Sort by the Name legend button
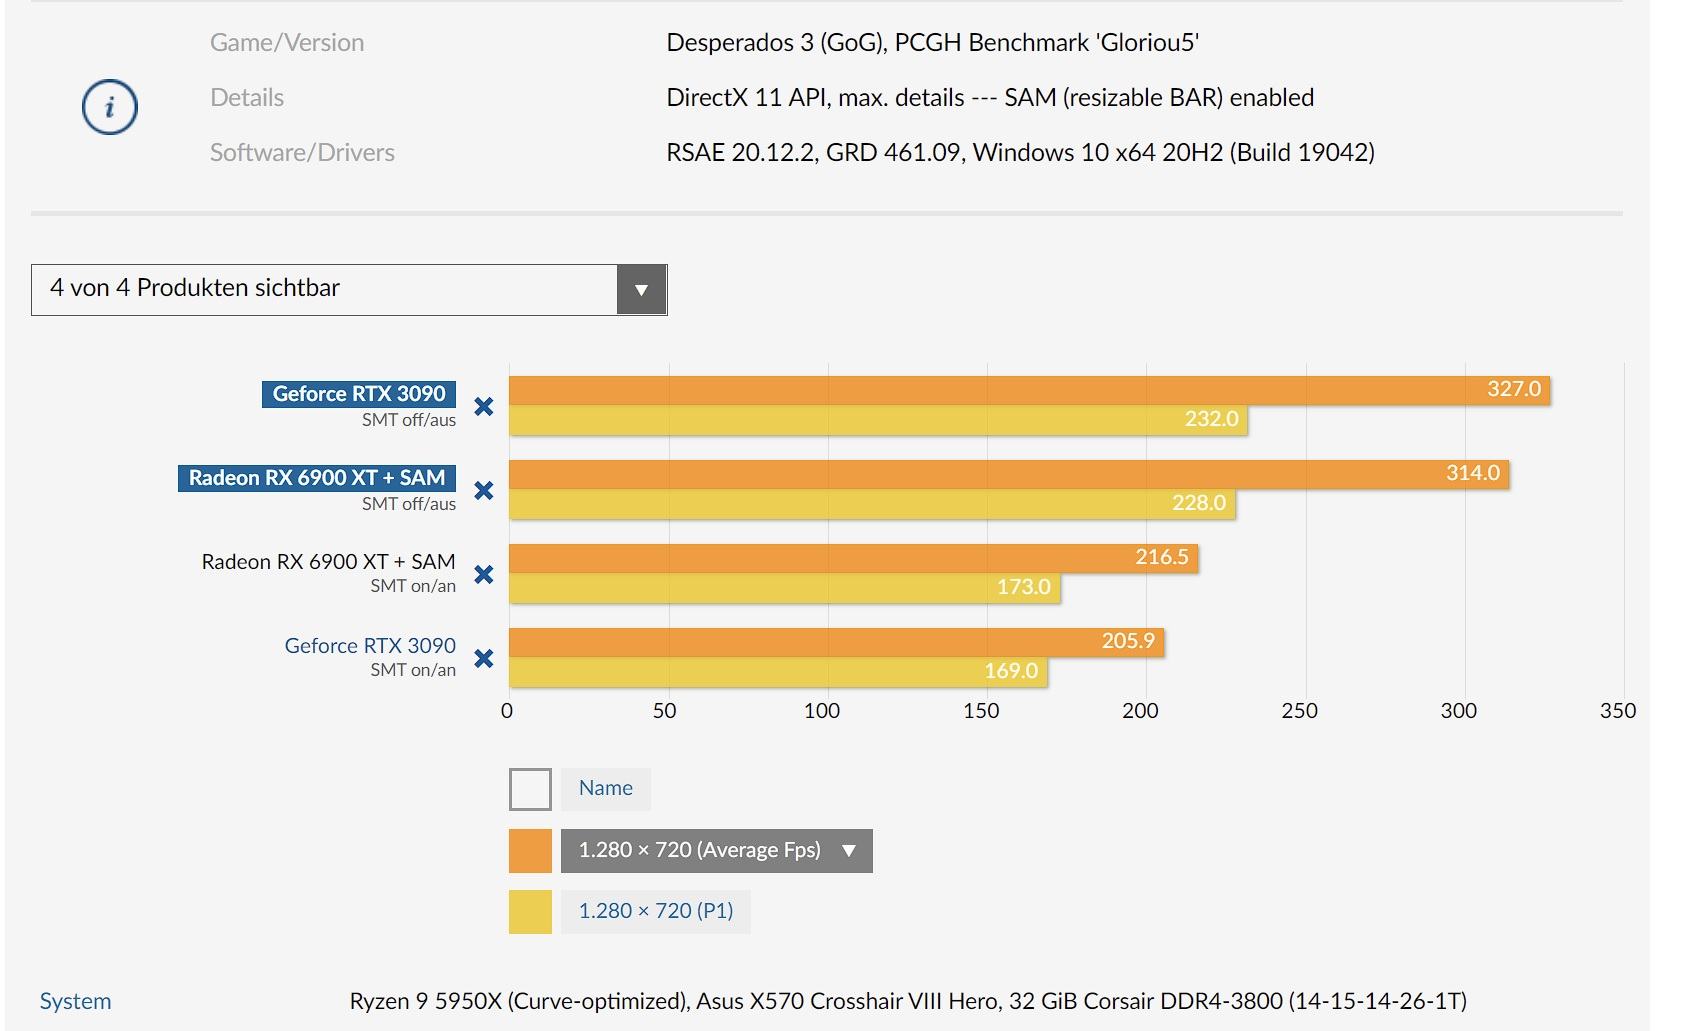Screen dimensions: 1701x1031 606,789
